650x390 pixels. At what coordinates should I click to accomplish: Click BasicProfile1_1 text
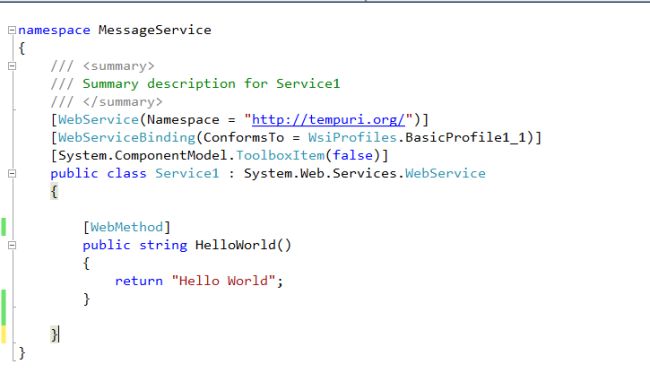tap(465, 138)
